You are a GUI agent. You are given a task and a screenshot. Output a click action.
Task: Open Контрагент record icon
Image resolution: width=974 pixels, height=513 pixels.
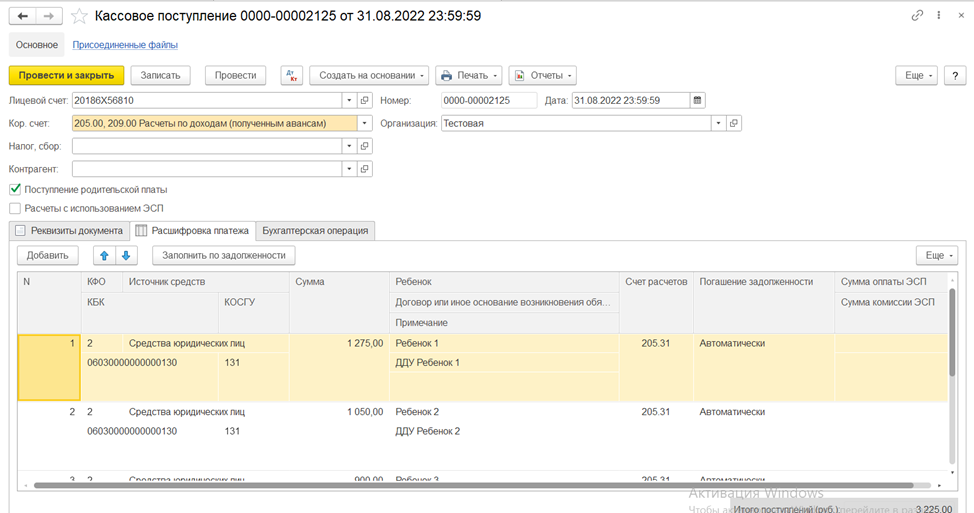[365, 168]
